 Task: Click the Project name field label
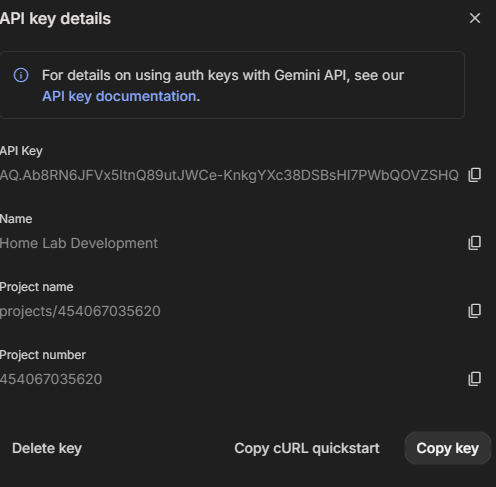(37, 287)
